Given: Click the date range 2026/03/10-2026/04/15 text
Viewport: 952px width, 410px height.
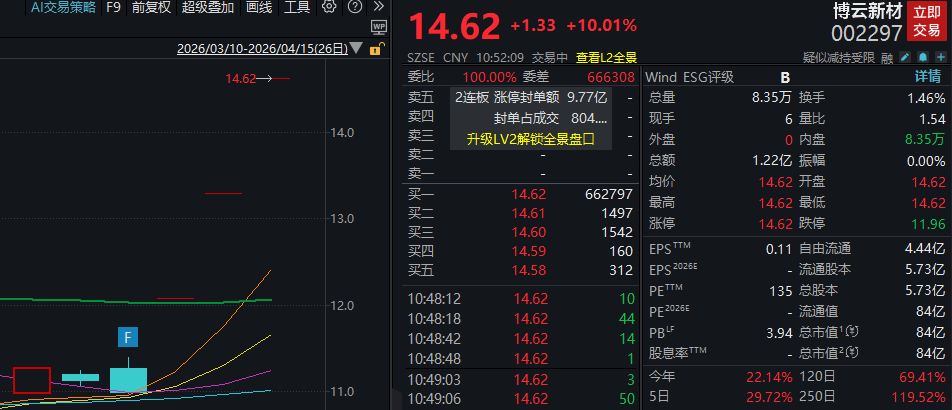Looking at the screenshot, I should (x=262, y=49).
